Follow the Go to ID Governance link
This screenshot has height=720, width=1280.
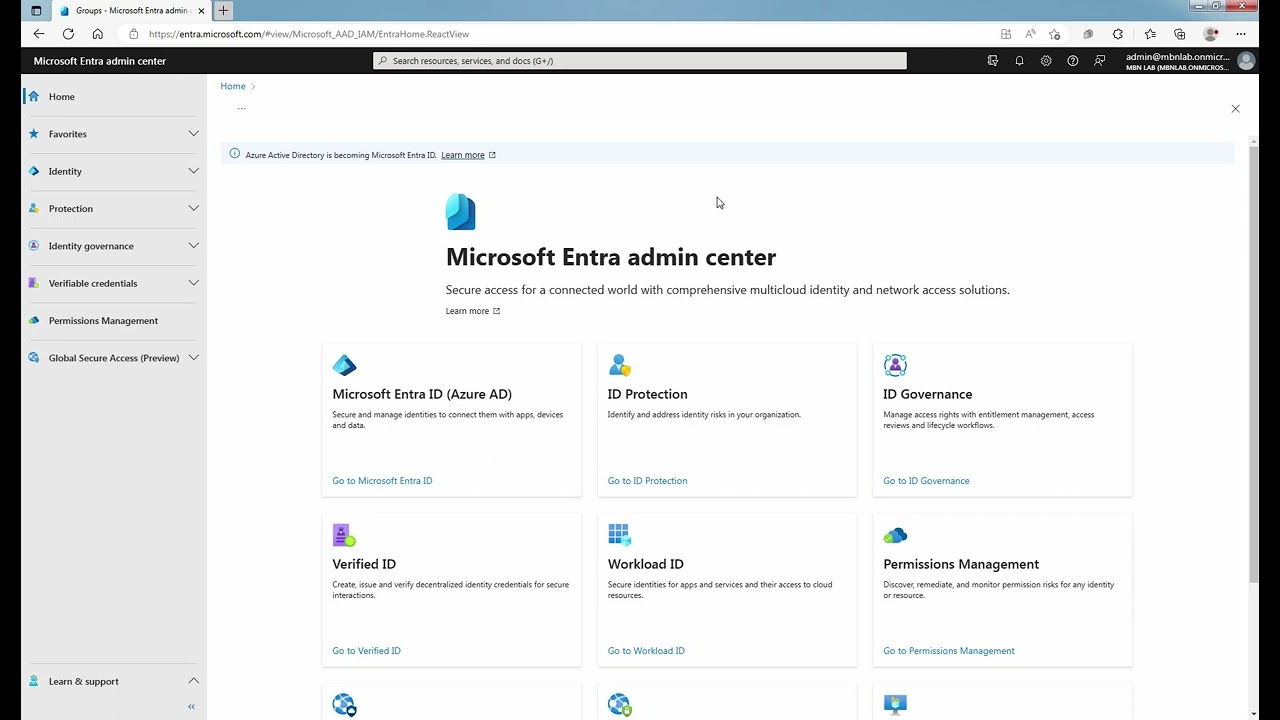point(926,481)
